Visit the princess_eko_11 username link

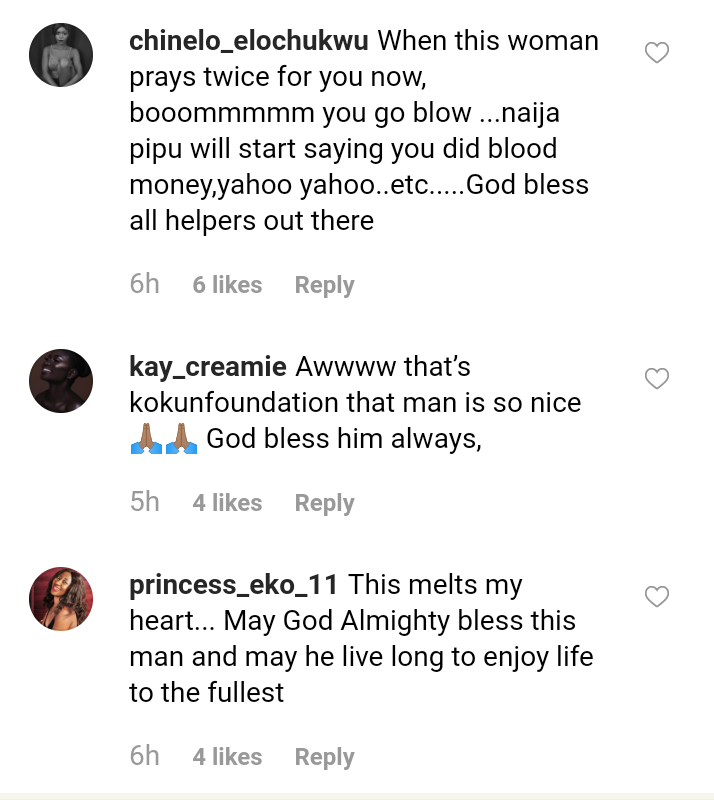pyautogui.click(x=235, y=585)
